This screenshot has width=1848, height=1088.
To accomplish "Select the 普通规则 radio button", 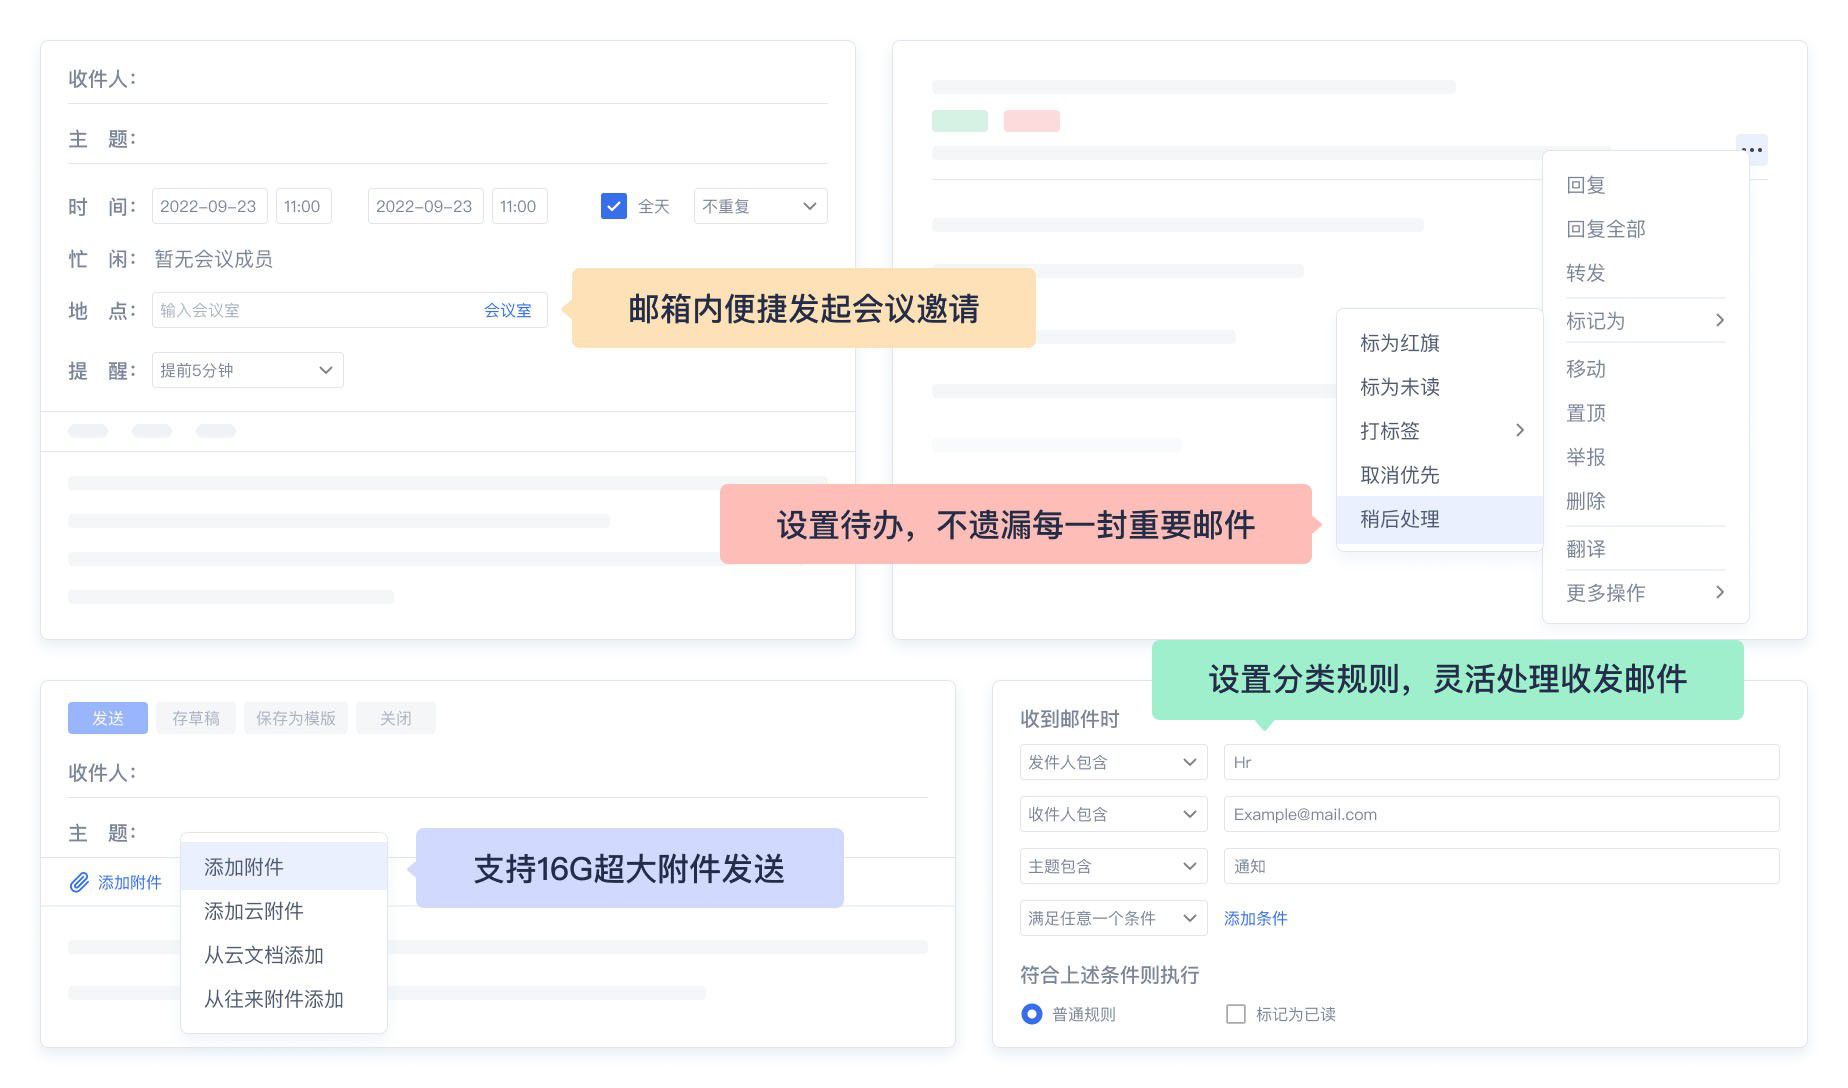I will pos(1031,1014).
